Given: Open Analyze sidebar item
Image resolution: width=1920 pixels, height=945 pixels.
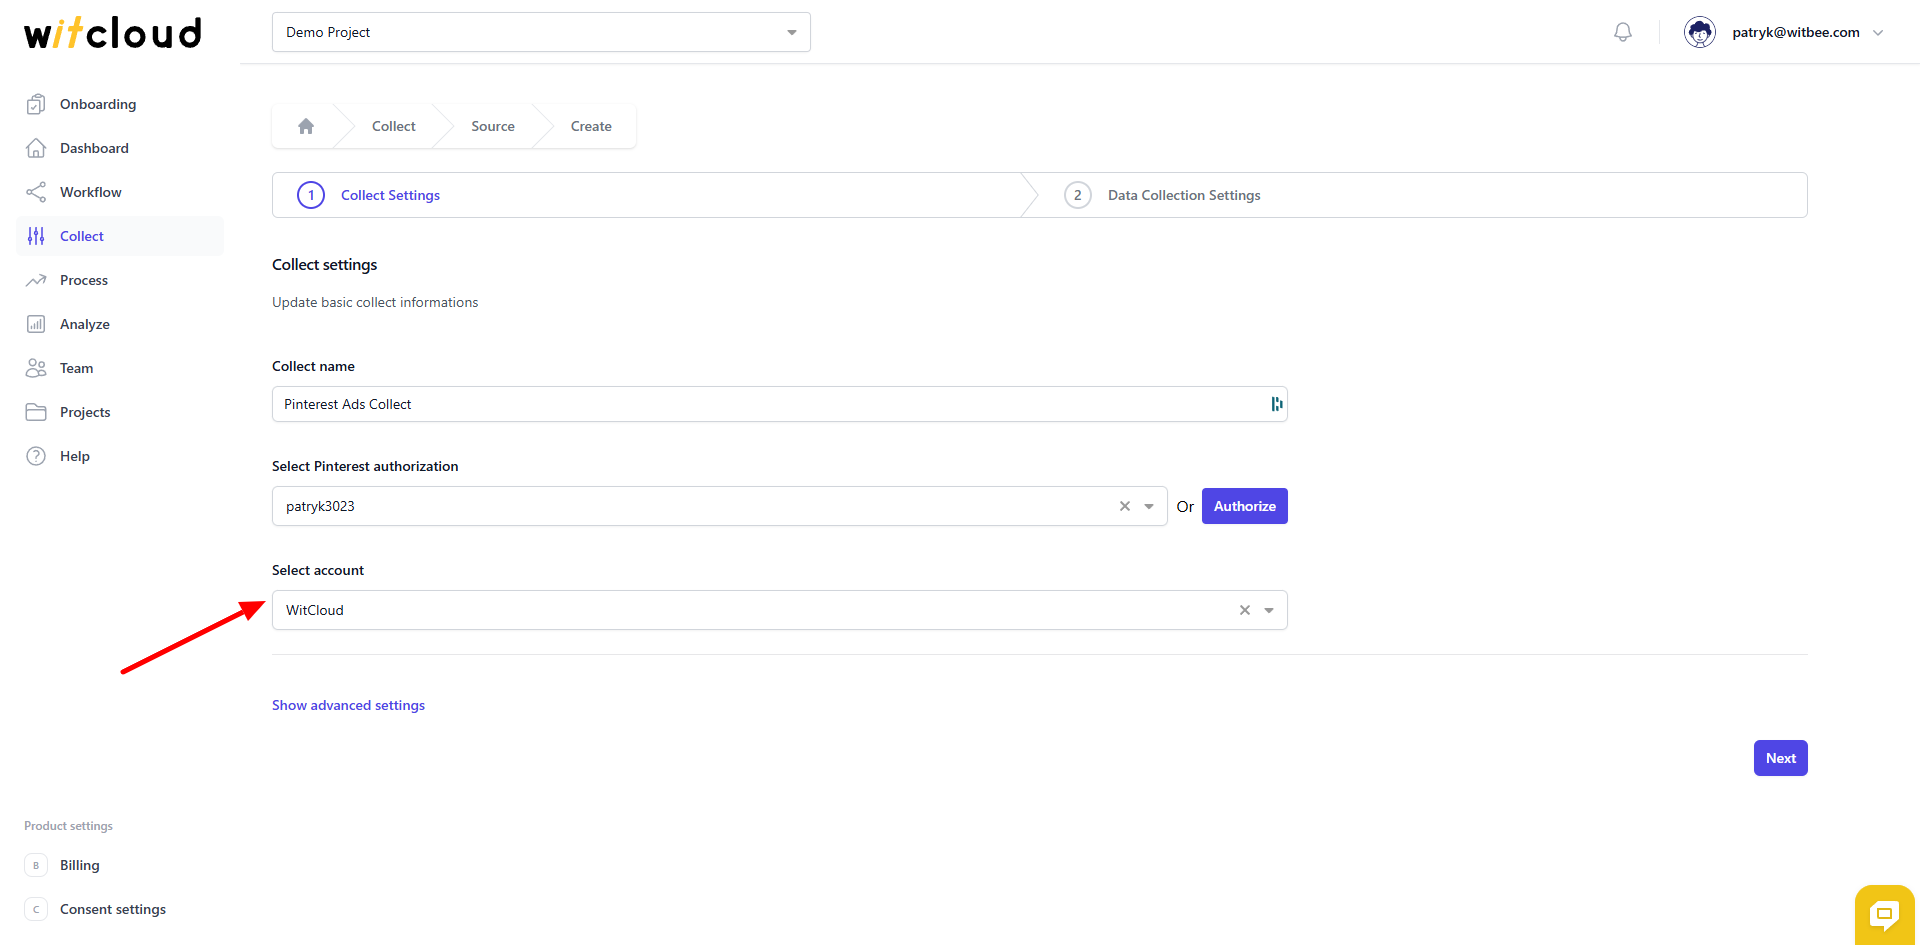Looking at the screenshot, I should tap(120, 324).
